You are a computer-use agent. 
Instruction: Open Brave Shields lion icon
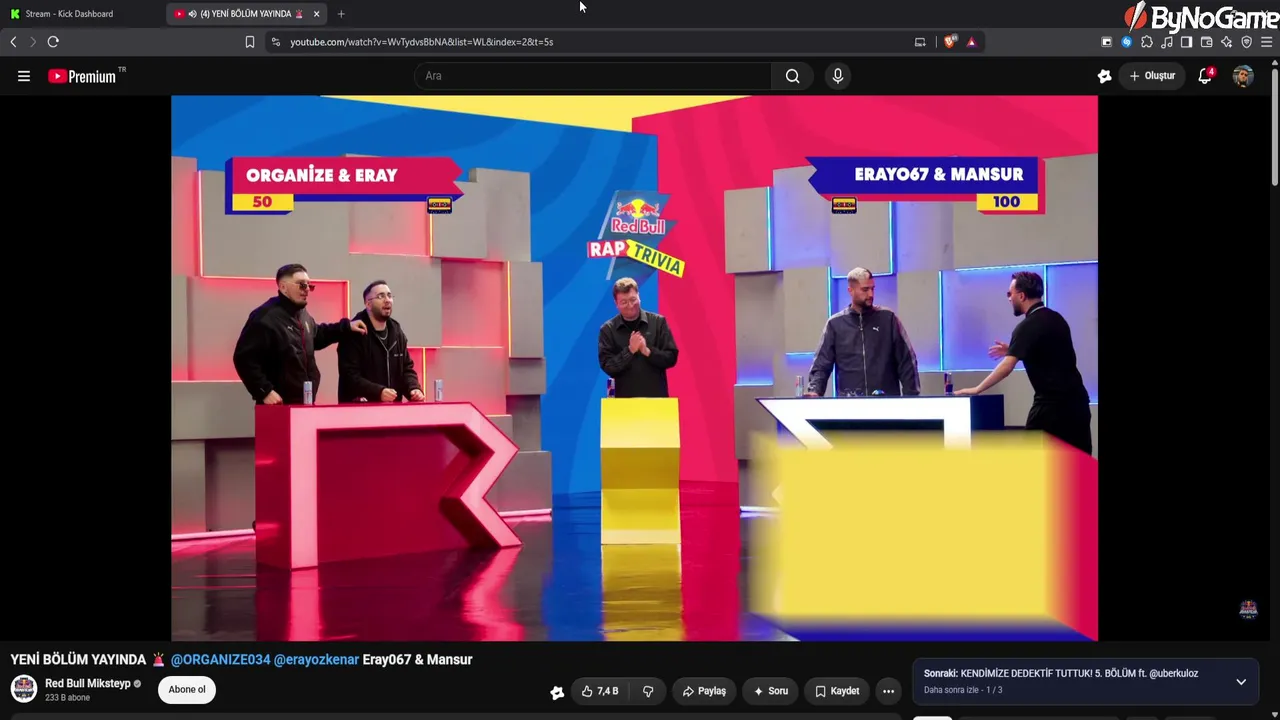point(950,42)
